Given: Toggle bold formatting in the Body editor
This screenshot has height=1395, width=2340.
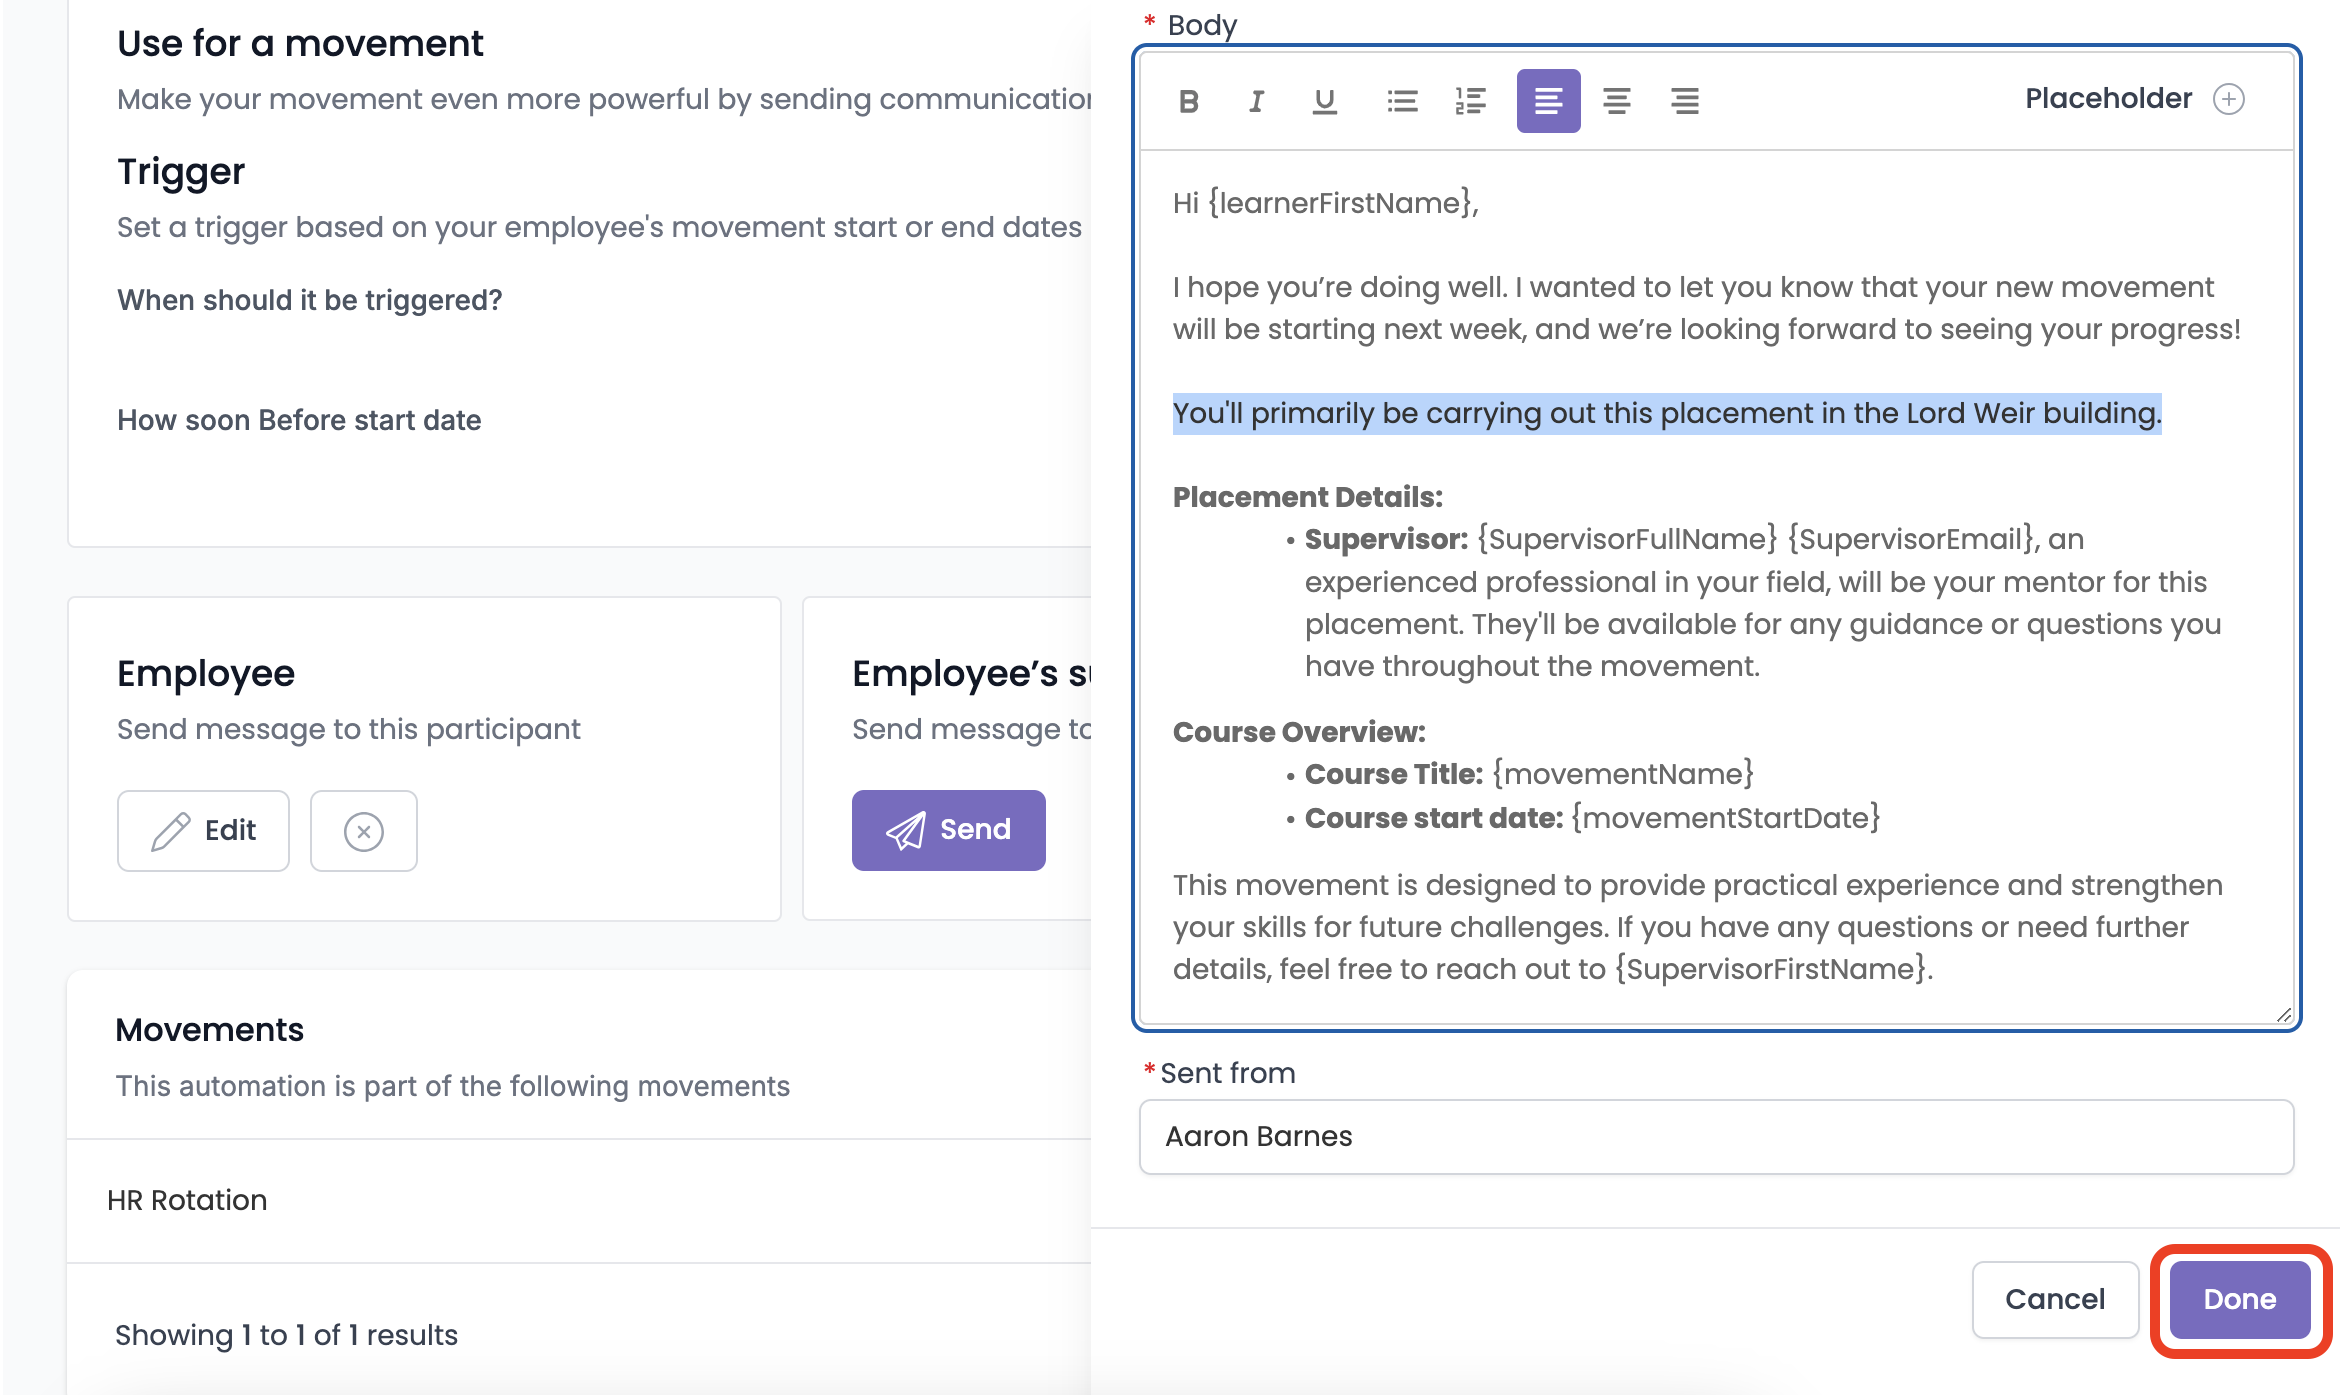Looking at the screenshot, I should click(1188, 101).
